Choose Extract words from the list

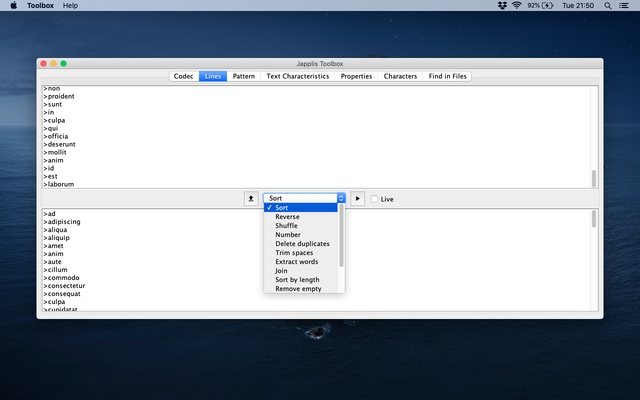[x=301, y=262]
